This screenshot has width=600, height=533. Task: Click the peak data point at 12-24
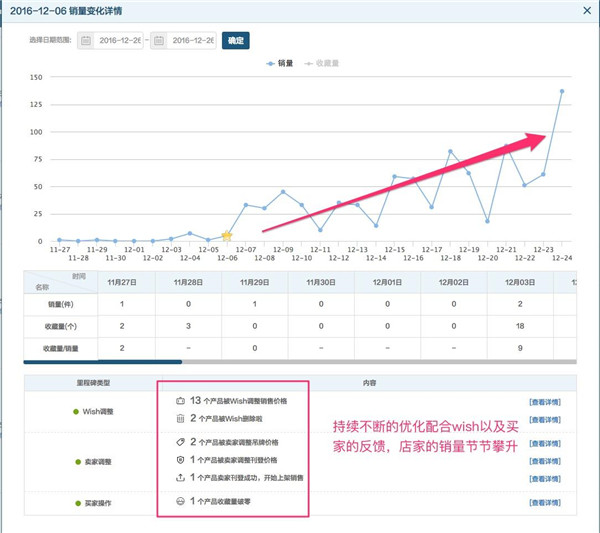[x=562, y=91]
